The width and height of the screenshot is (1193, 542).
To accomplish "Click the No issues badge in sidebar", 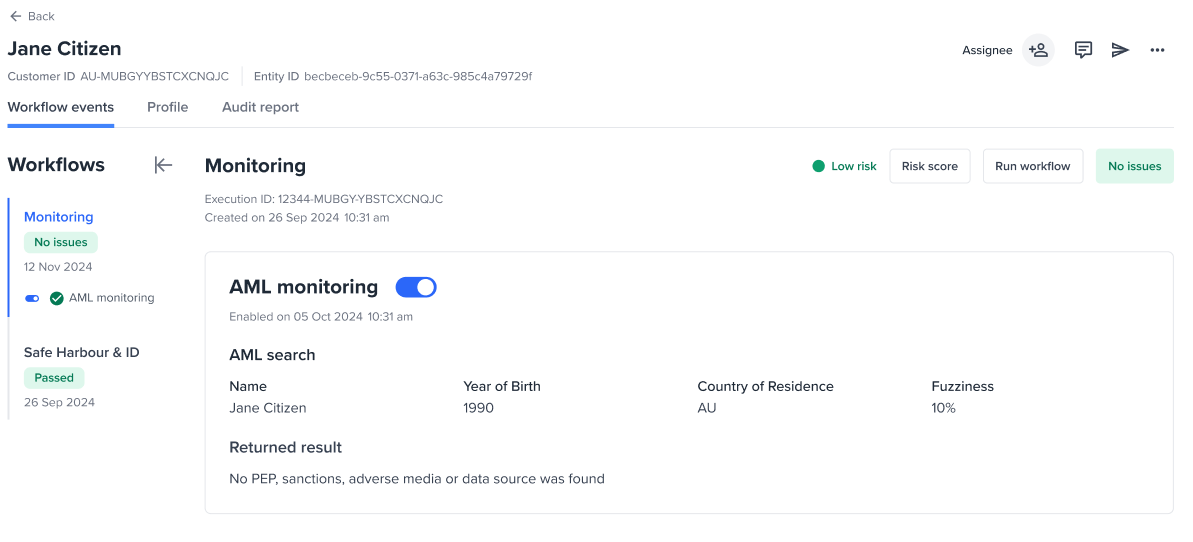I will tap(61, 242).
